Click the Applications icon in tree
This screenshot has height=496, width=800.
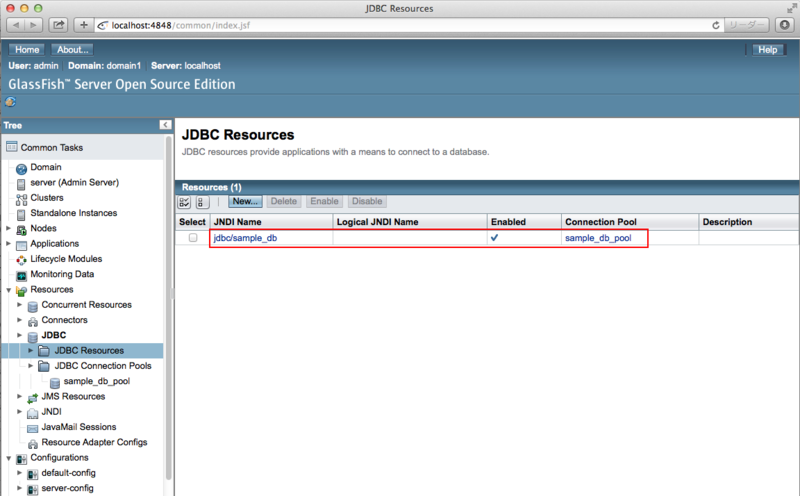[x=21, y=245]
